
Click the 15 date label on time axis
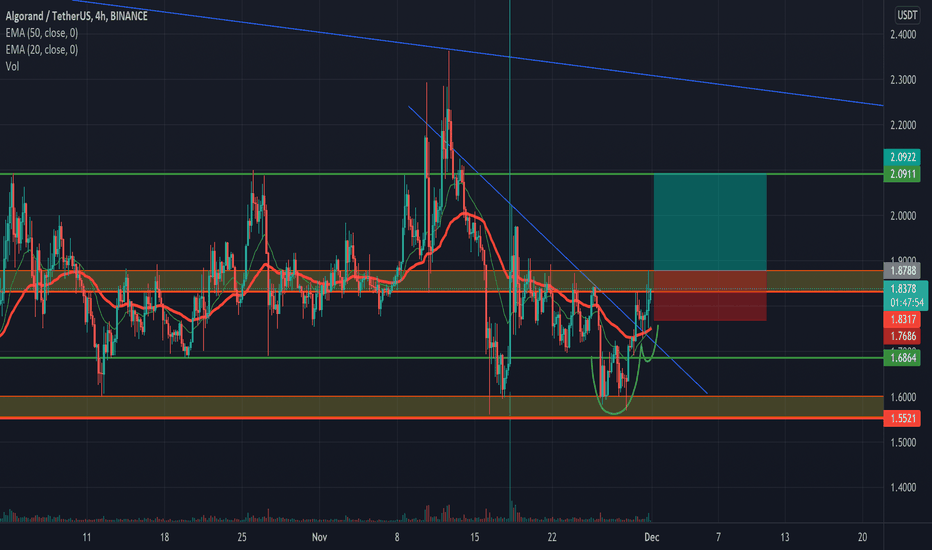click(474, 538)
